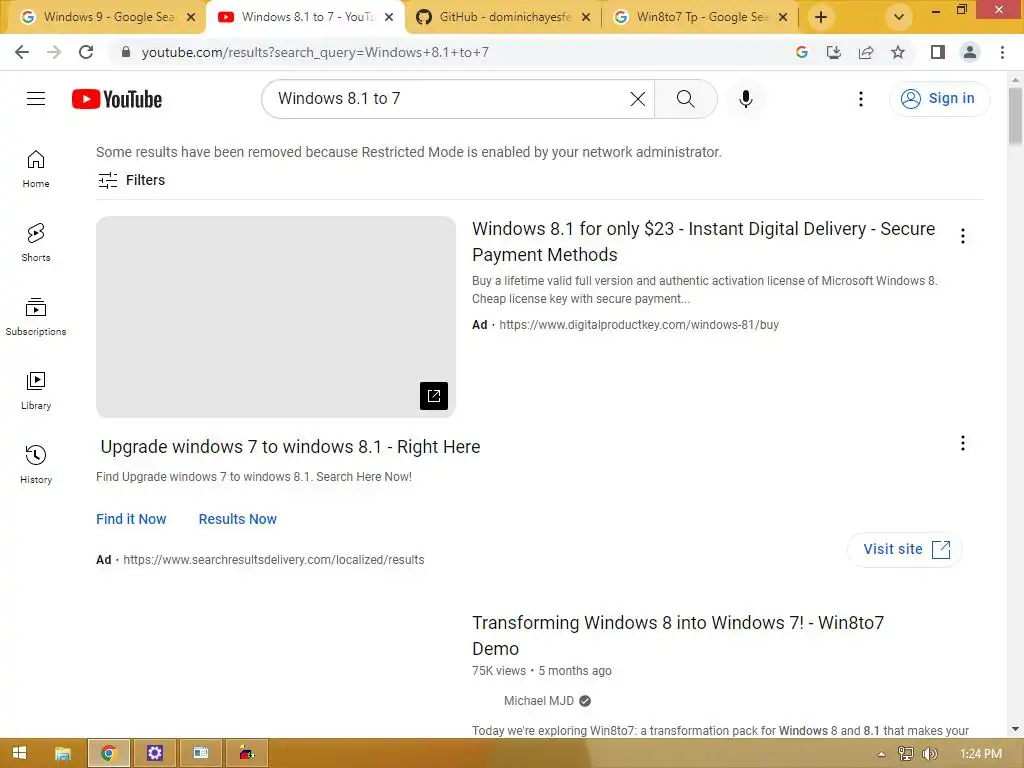Open the digitalproductkey.com ad URL
Viewport: 1024px width, 768px height.
[639, 325]
